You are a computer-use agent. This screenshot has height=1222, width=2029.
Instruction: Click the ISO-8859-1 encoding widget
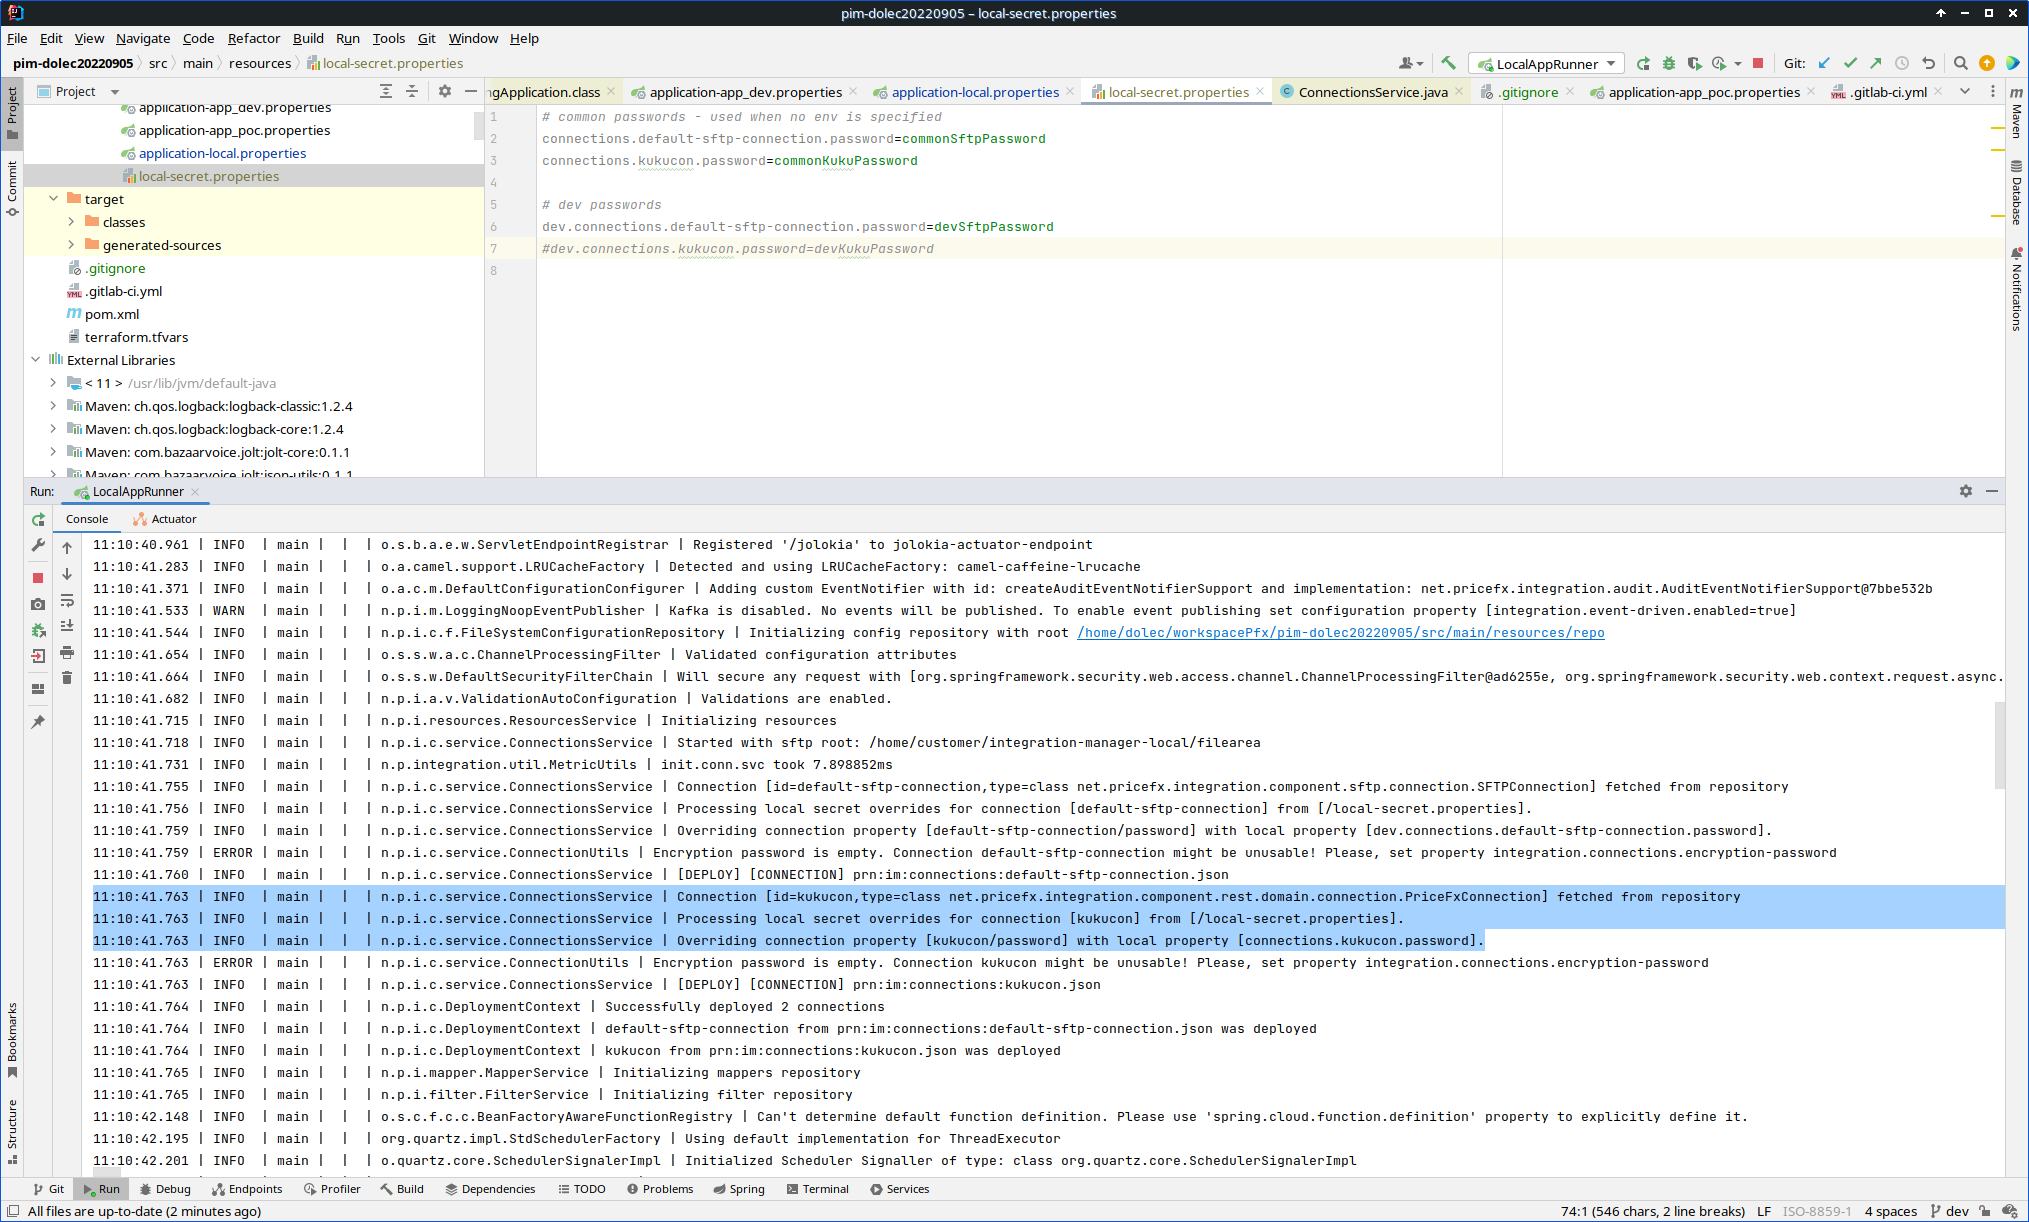[x=1817, y=1211]
